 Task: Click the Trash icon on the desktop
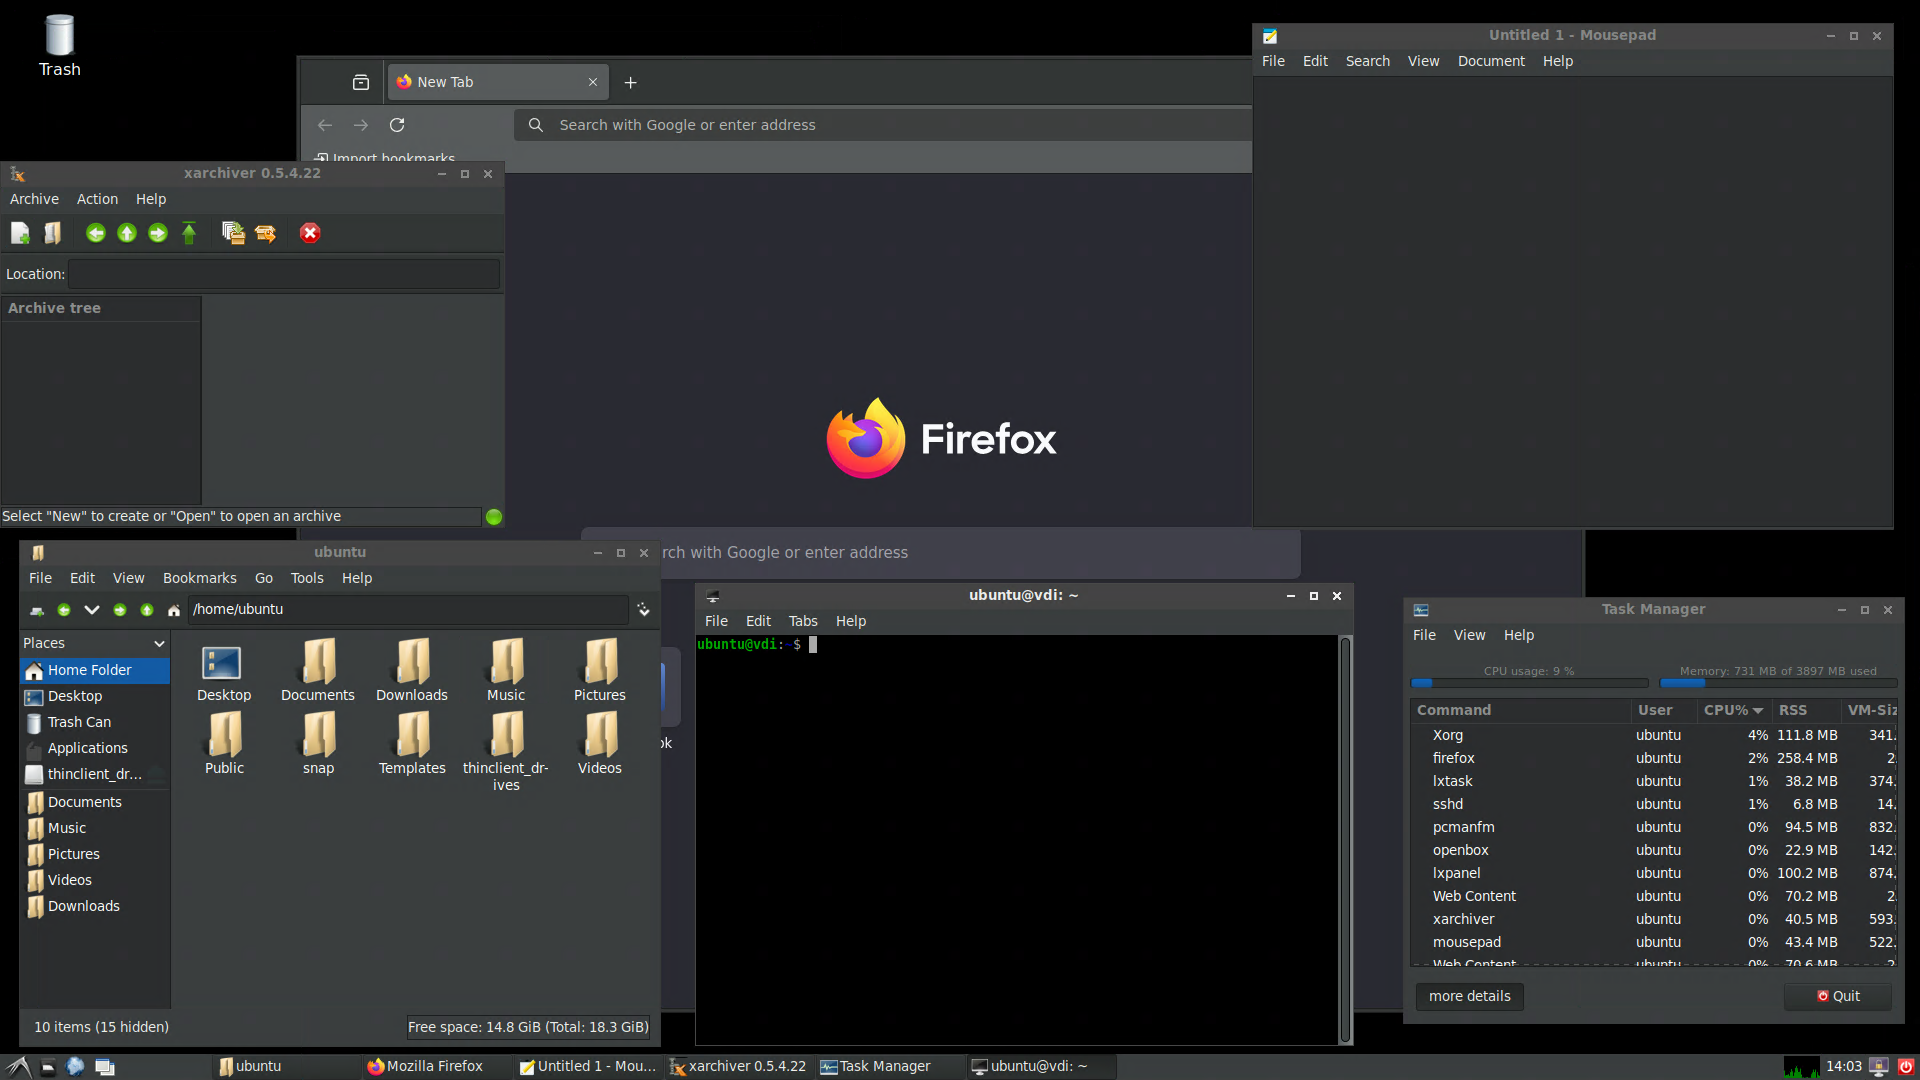click(60, 46)
